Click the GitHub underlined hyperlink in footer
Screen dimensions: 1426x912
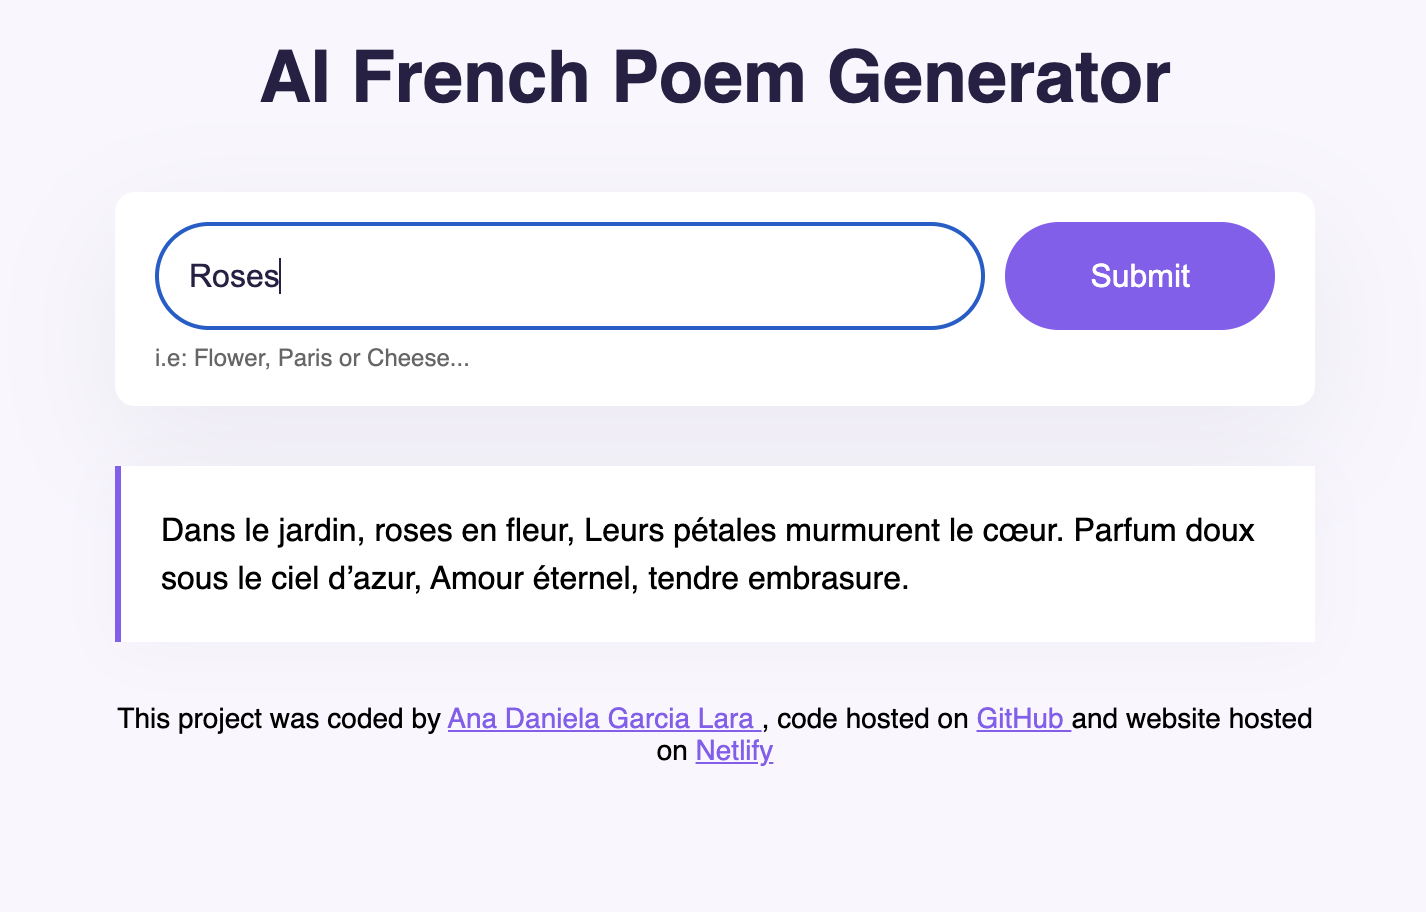(x=1021, y=718)
